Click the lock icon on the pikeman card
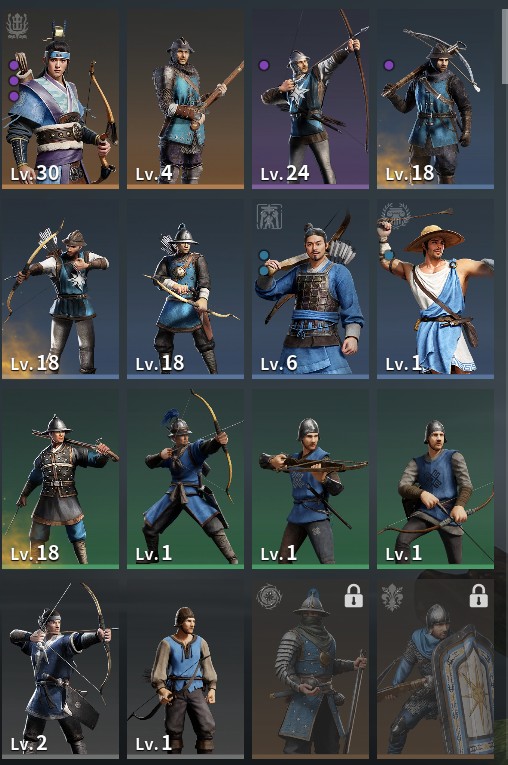The width and height of the screenshot is (508, 765). coord(353,596)
